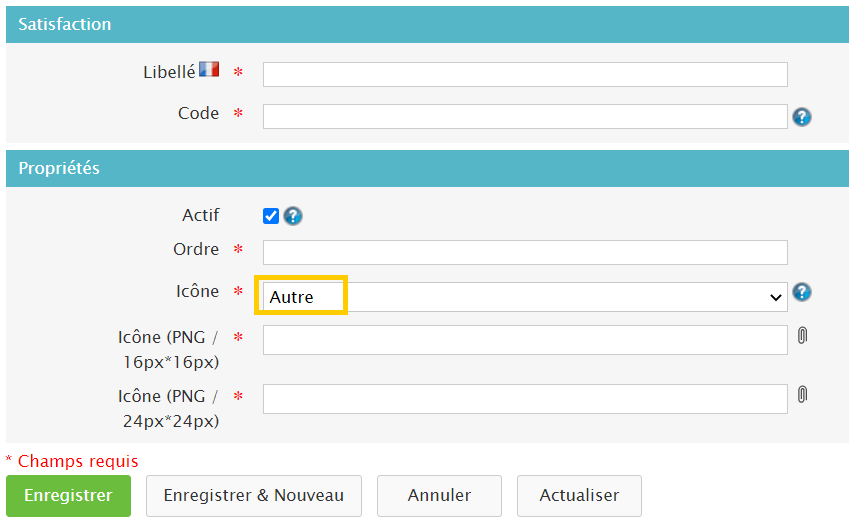This screenshot has width=849, height=522.
Task: Refresh the form with Actualiser
Action: 579,496
